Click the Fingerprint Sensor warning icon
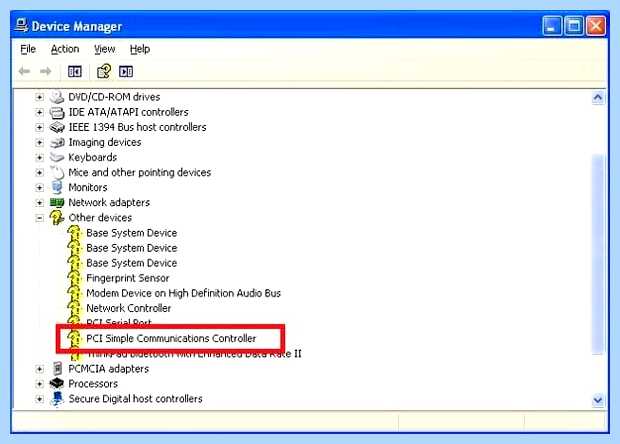This screenshot has width=620, height=444. pyautogui.click(x=74, y=278)
